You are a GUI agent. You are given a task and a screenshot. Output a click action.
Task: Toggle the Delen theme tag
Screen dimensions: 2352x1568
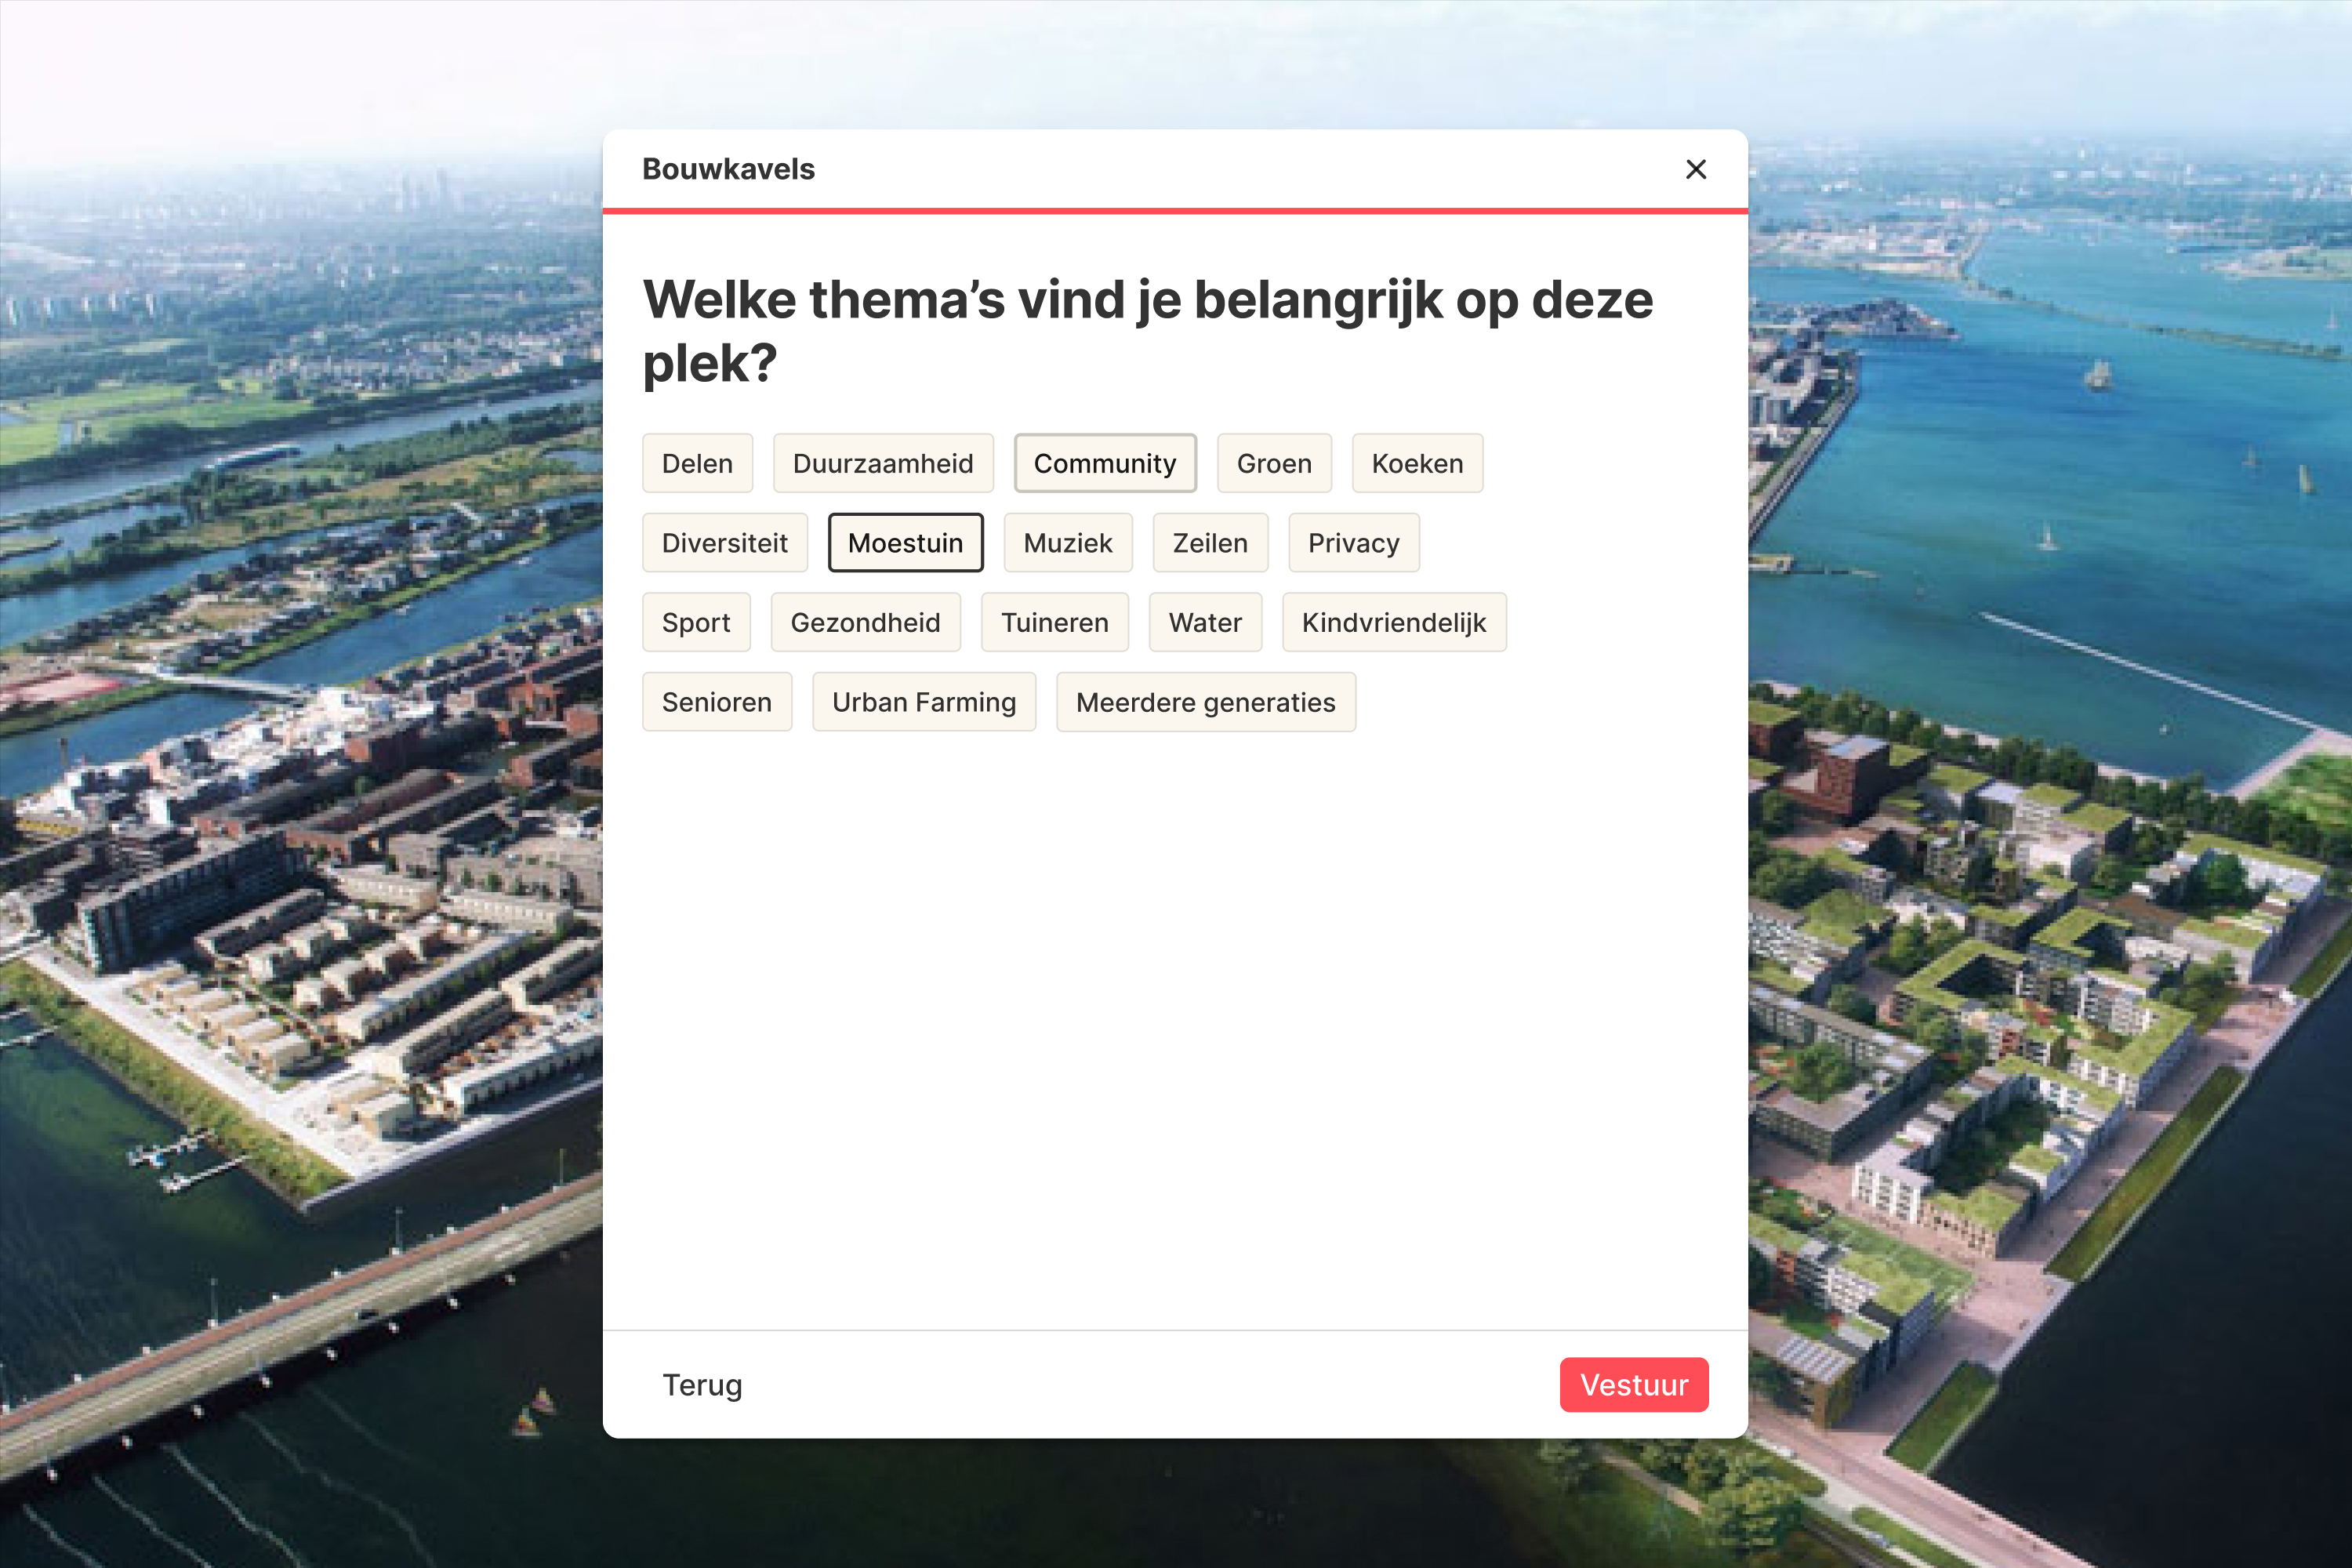coord(697,463)
